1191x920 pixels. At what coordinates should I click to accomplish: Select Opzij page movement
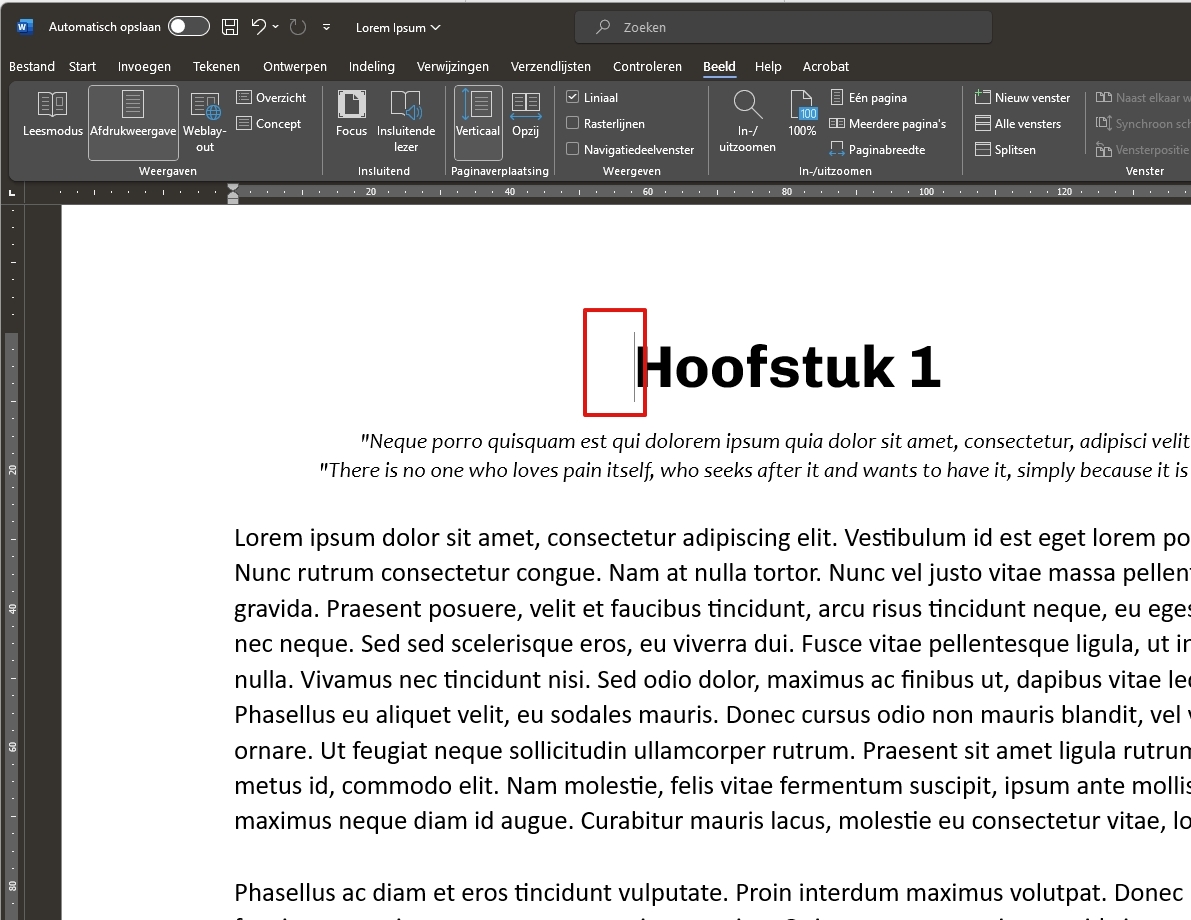point(525,114)
